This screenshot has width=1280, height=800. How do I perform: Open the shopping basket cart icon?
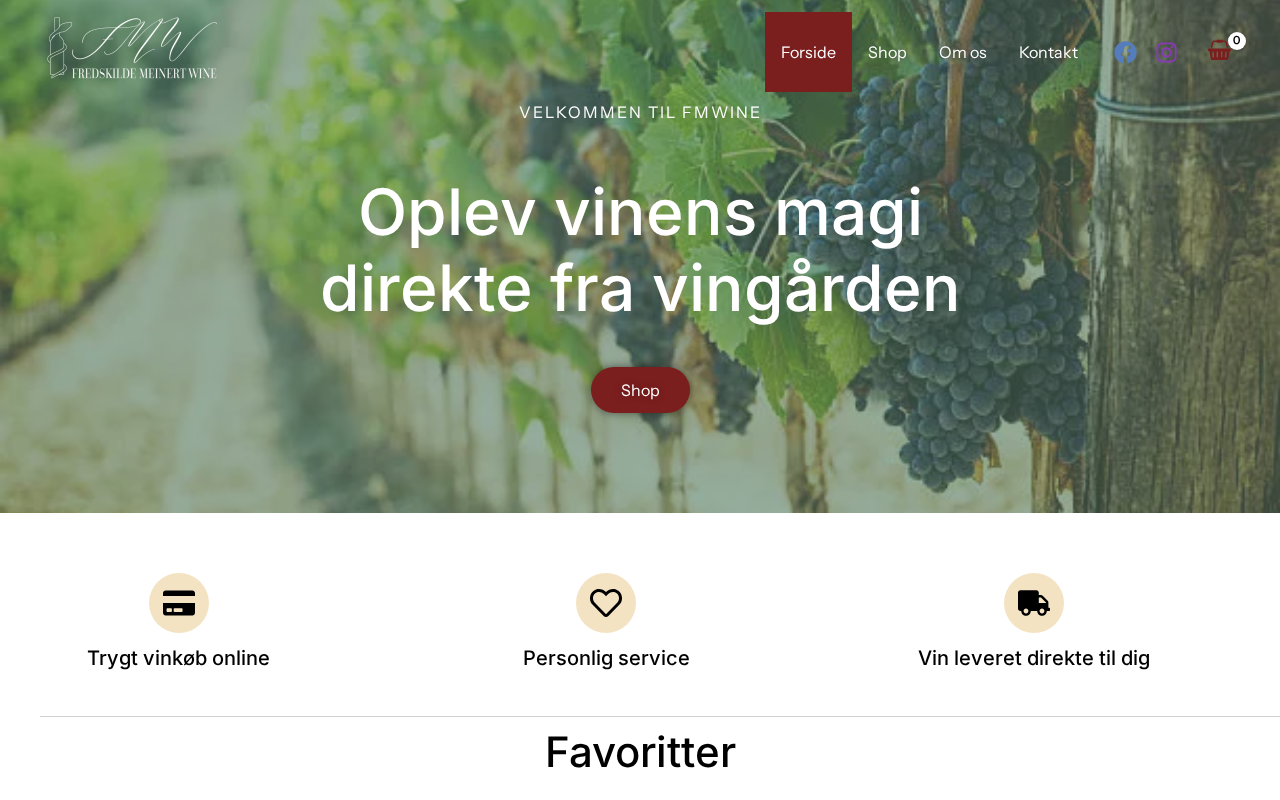click(1219, 51)
